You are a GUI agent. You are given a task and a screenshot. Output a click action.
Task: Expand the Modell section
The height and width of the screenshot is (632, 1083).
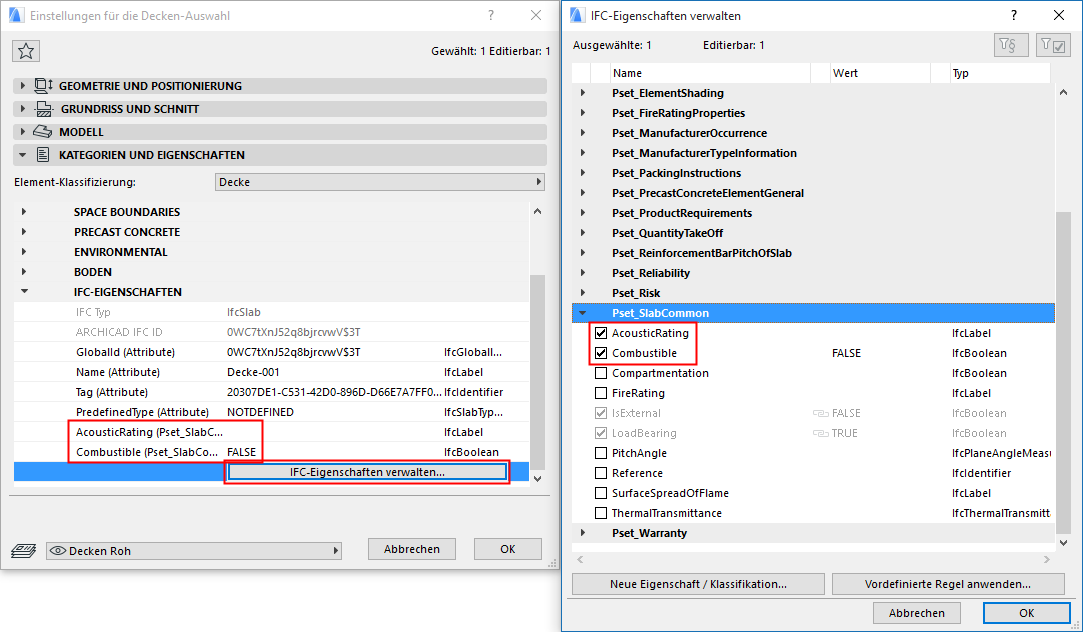pyautogui.click(x=23, y=132)
